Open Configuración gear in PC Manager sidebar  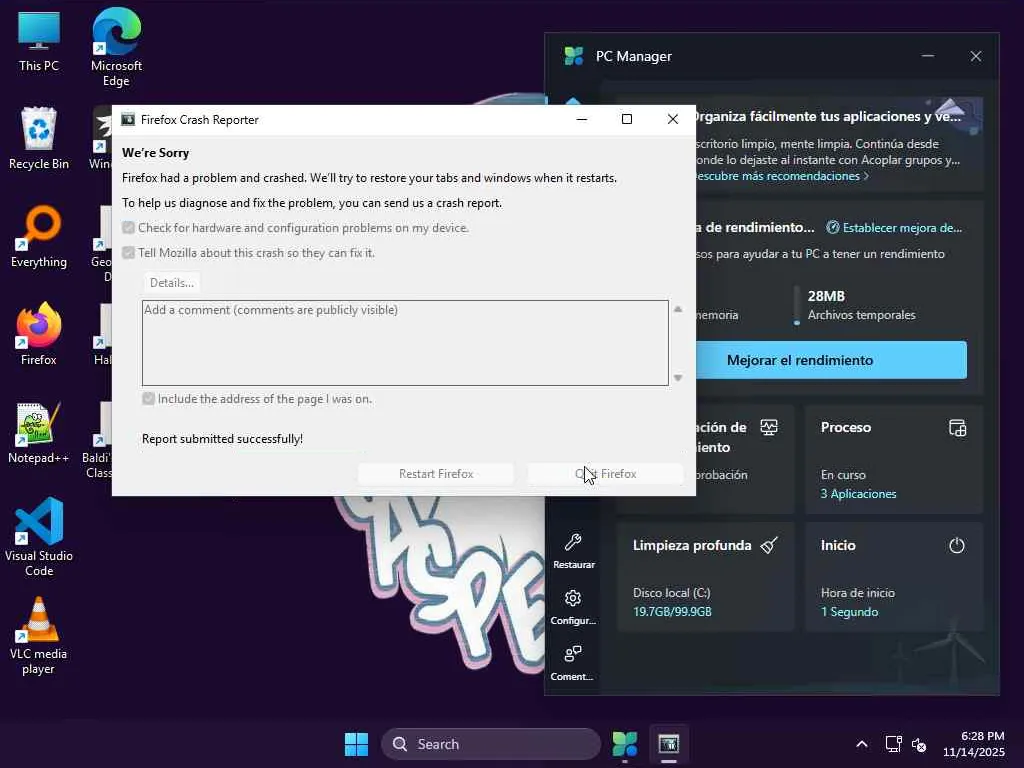tap(573, 607)
